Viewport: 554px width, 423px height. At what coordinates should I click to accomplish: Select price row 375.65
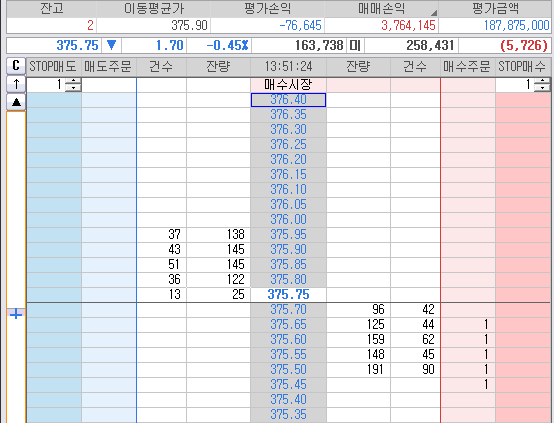pyautogui.click(x=288, y=325)
